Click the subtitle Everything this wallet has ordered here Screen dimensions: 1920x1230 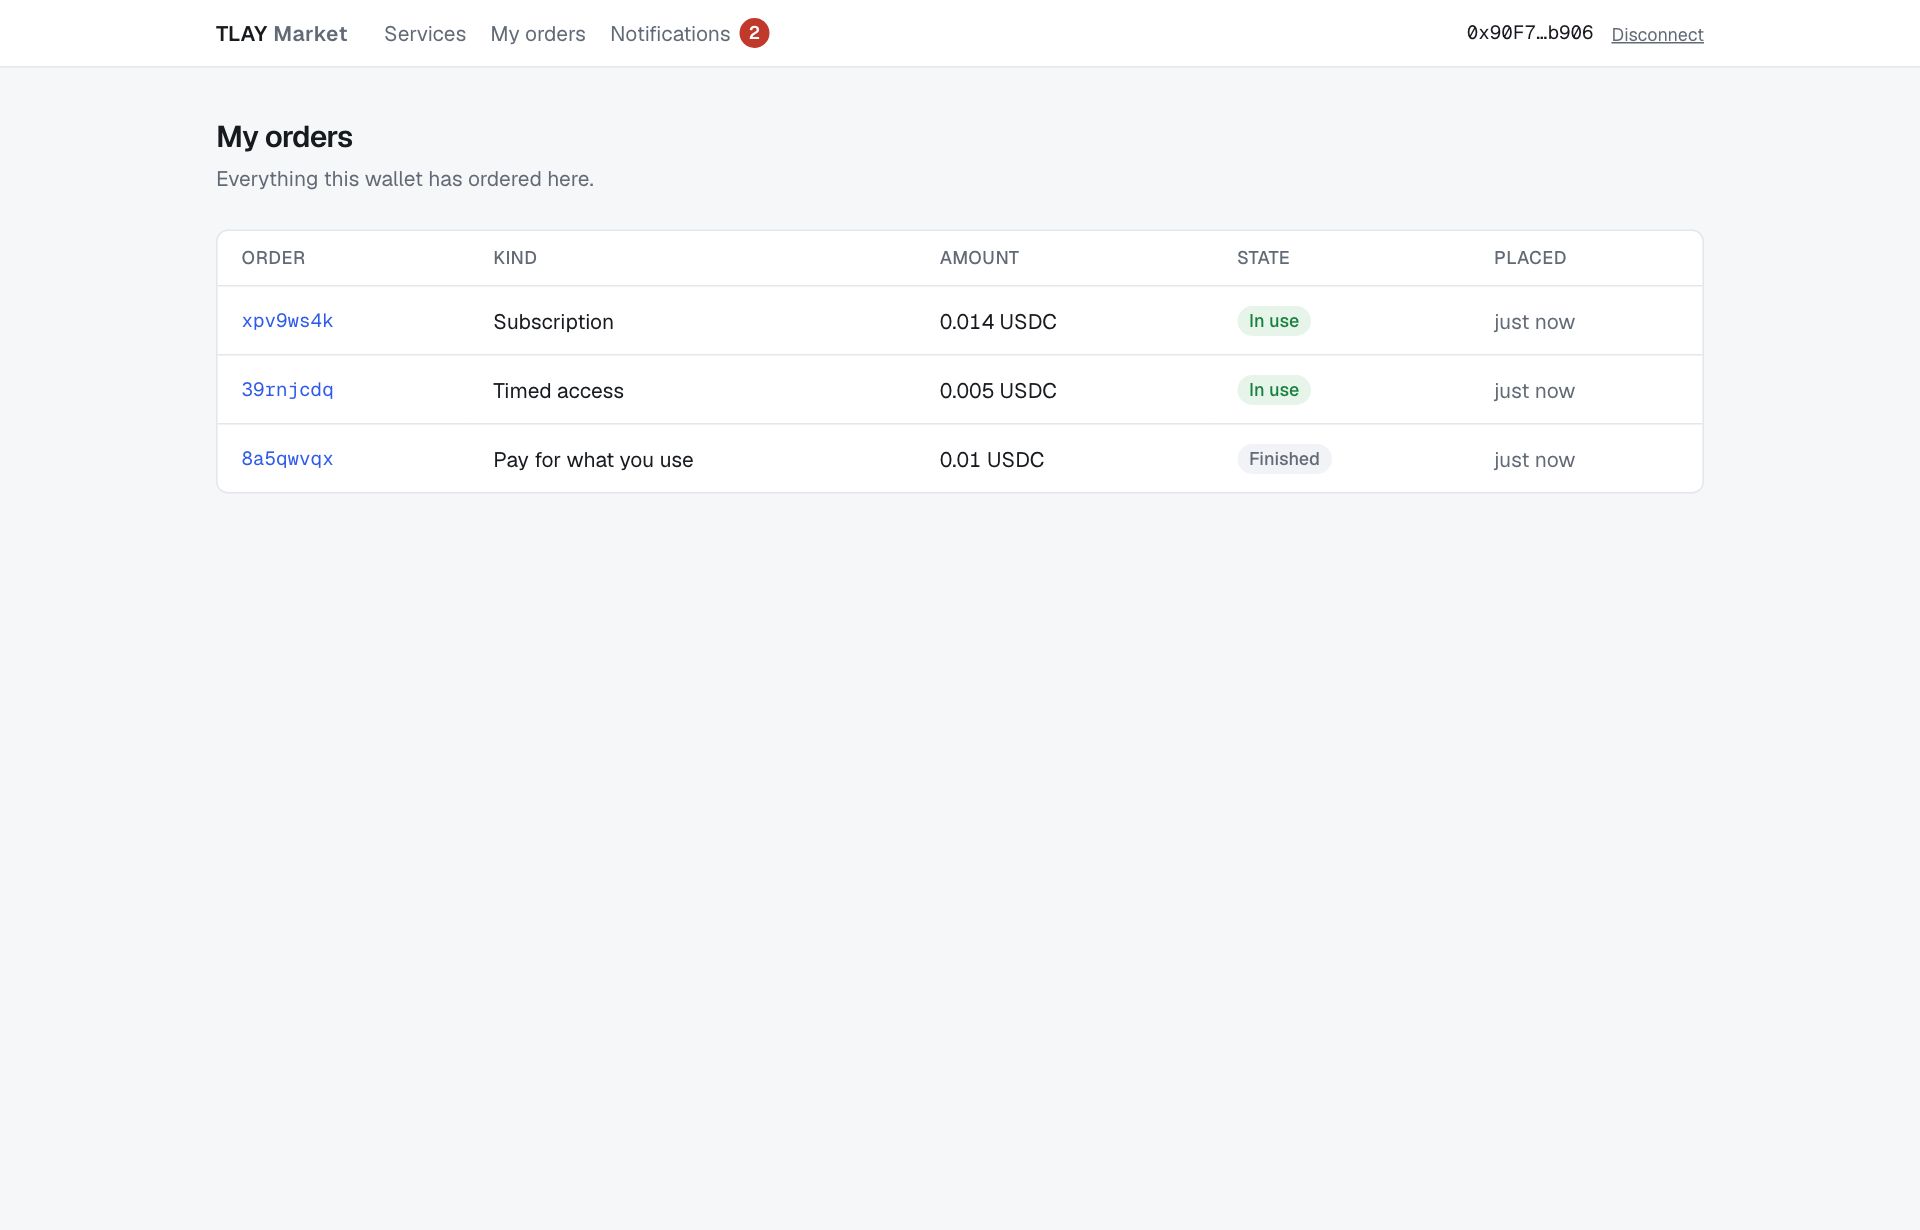(405, 179)
